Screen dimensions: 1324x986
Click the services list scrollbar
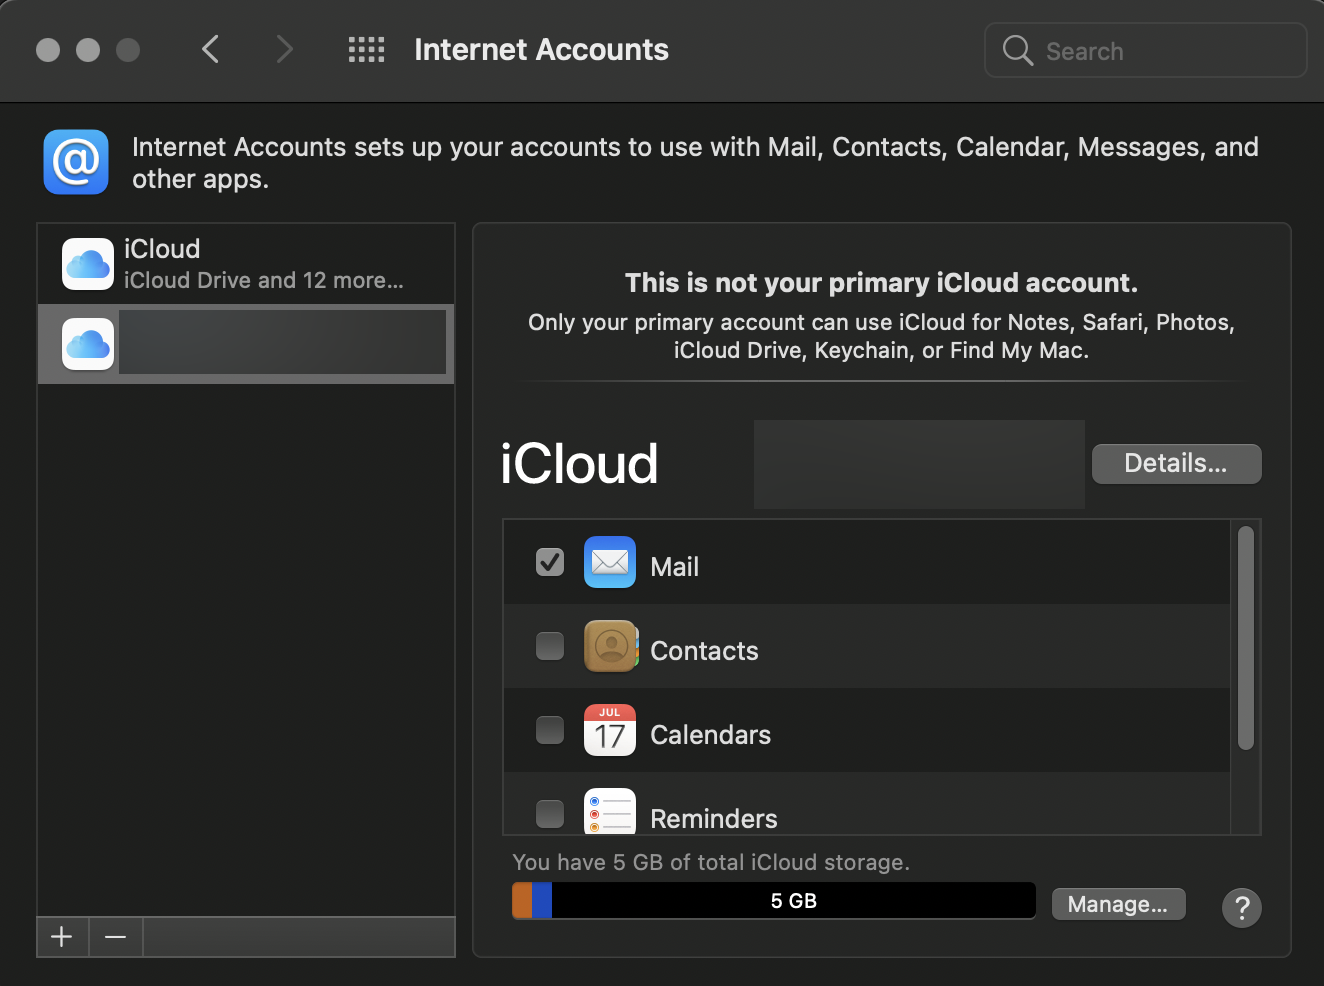coord(1246,638)
